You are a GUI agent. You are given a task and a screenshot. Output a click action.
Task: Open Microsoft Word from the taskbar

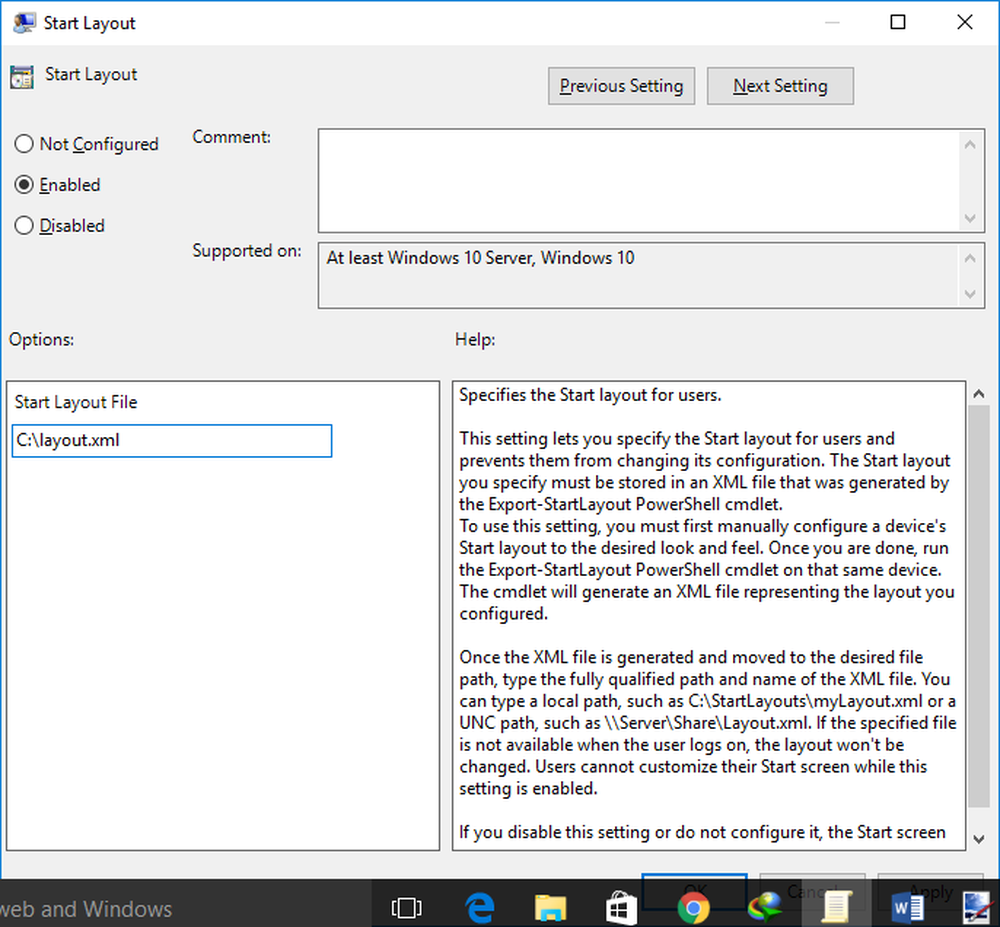[909, 907]
